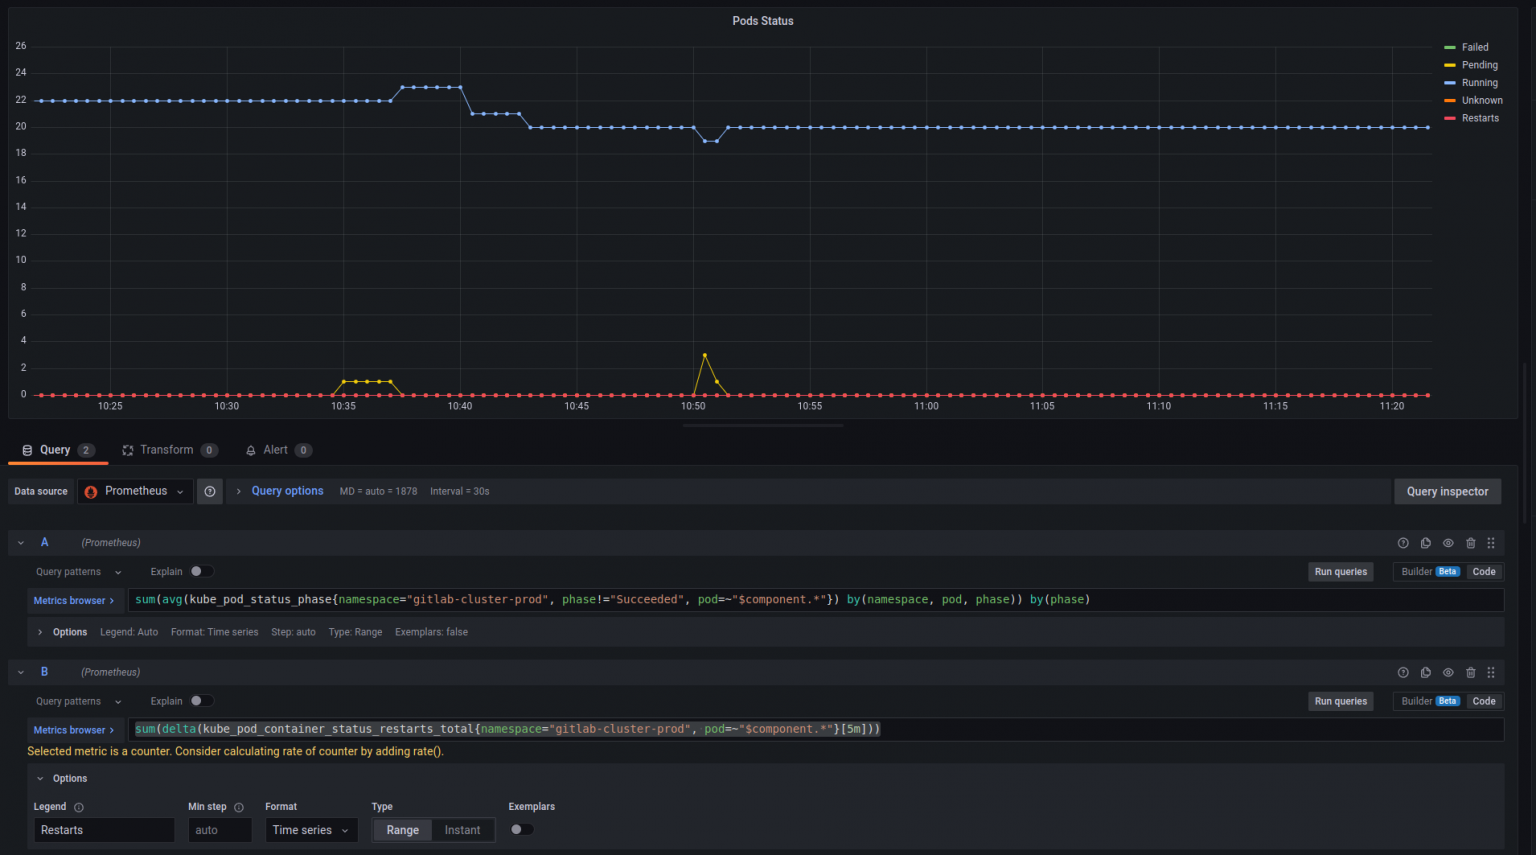Viewport: 1536px width, 855px height.
Task: Click the drag handle icon for query B
Action: pos(1491,673)
